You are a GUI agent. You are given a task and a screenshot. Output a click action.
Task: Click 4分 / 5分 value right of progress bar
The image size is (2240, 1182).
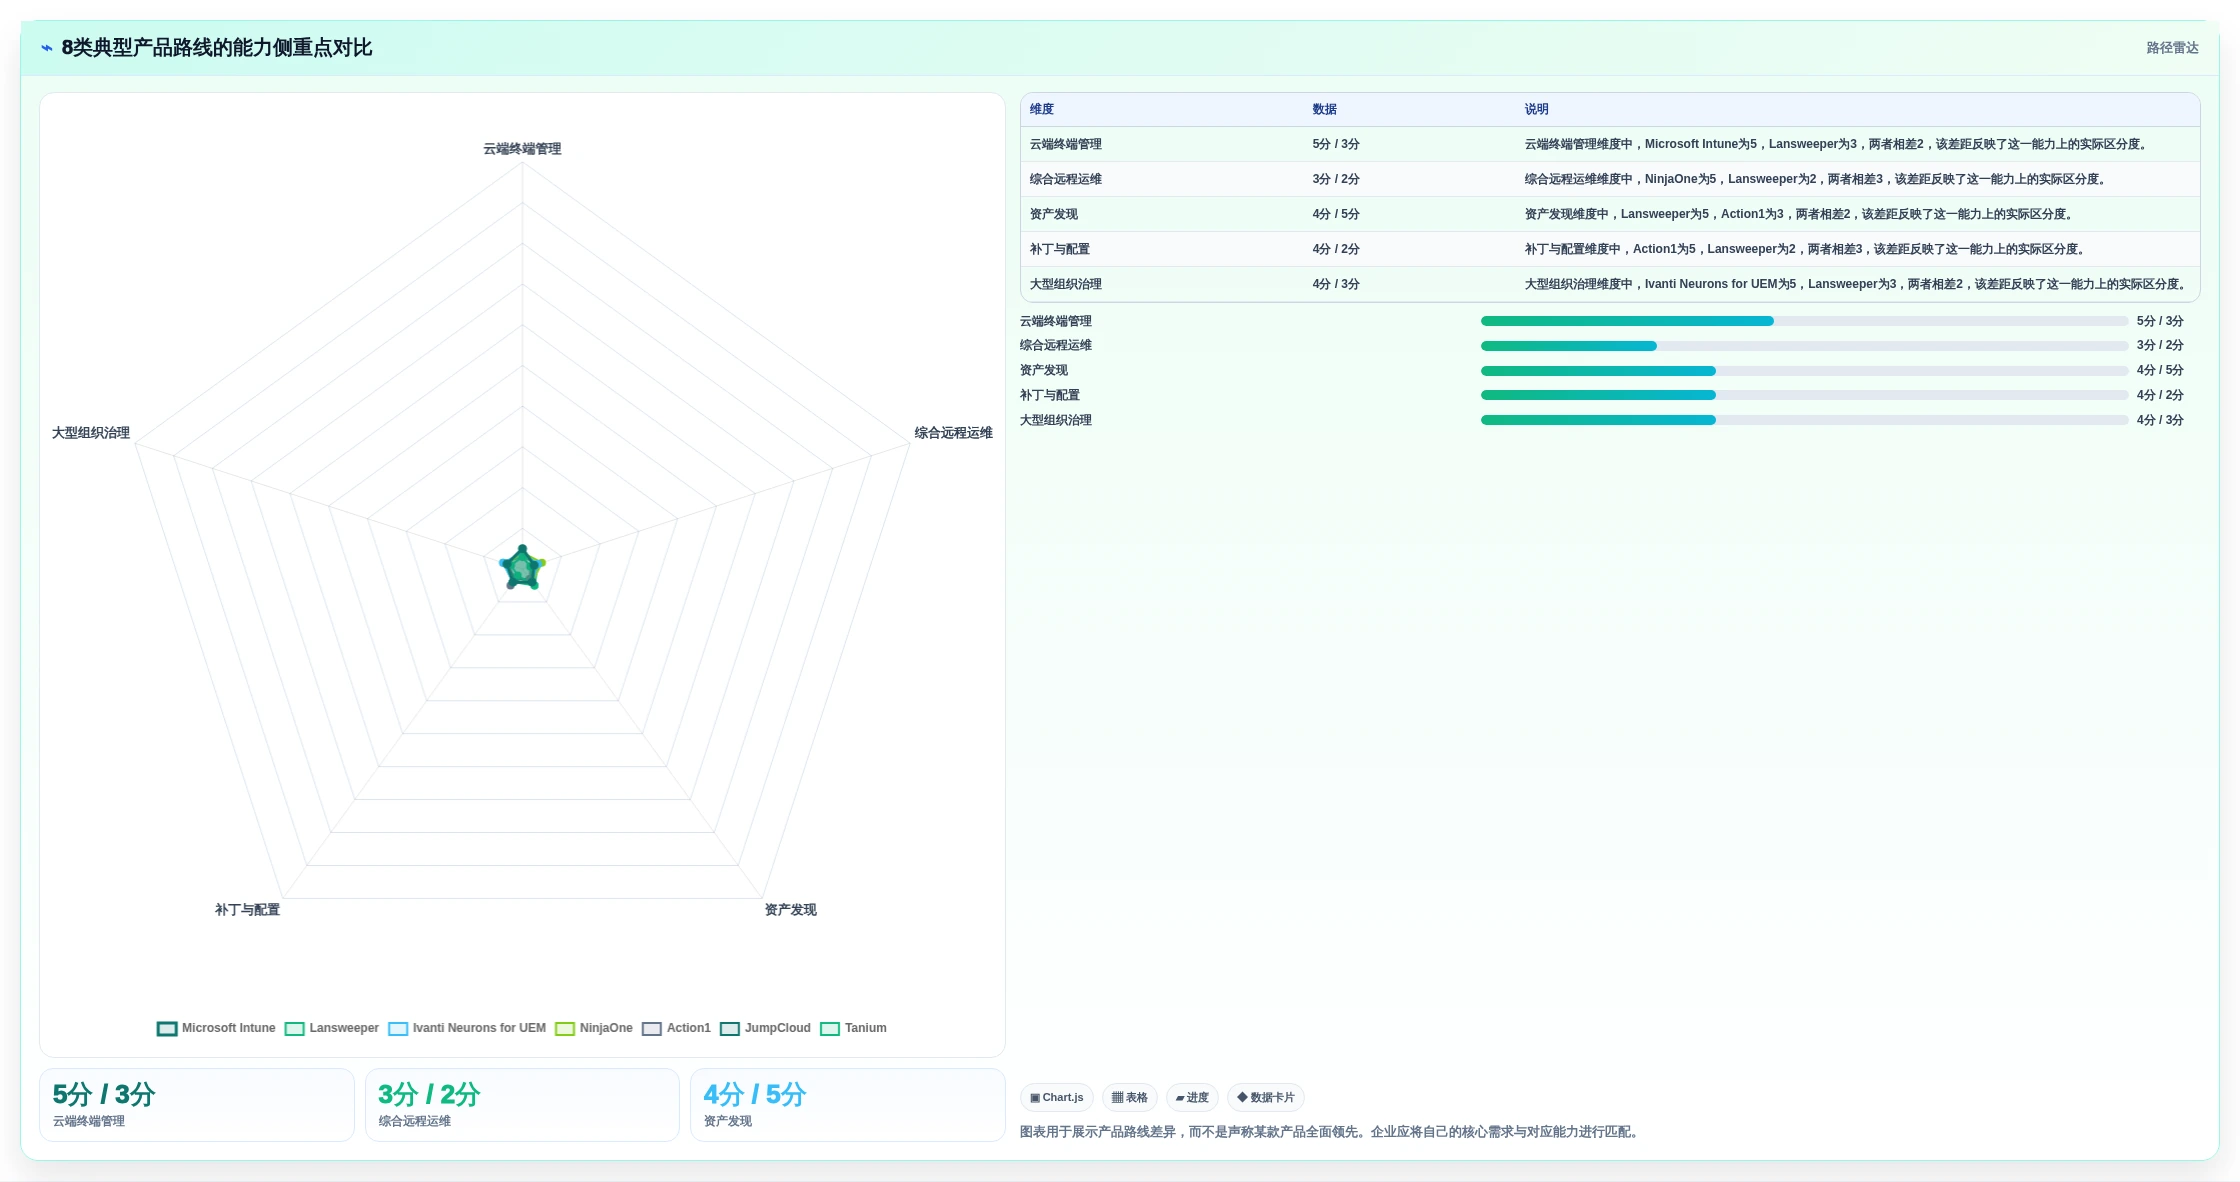tap(2160, 370)
